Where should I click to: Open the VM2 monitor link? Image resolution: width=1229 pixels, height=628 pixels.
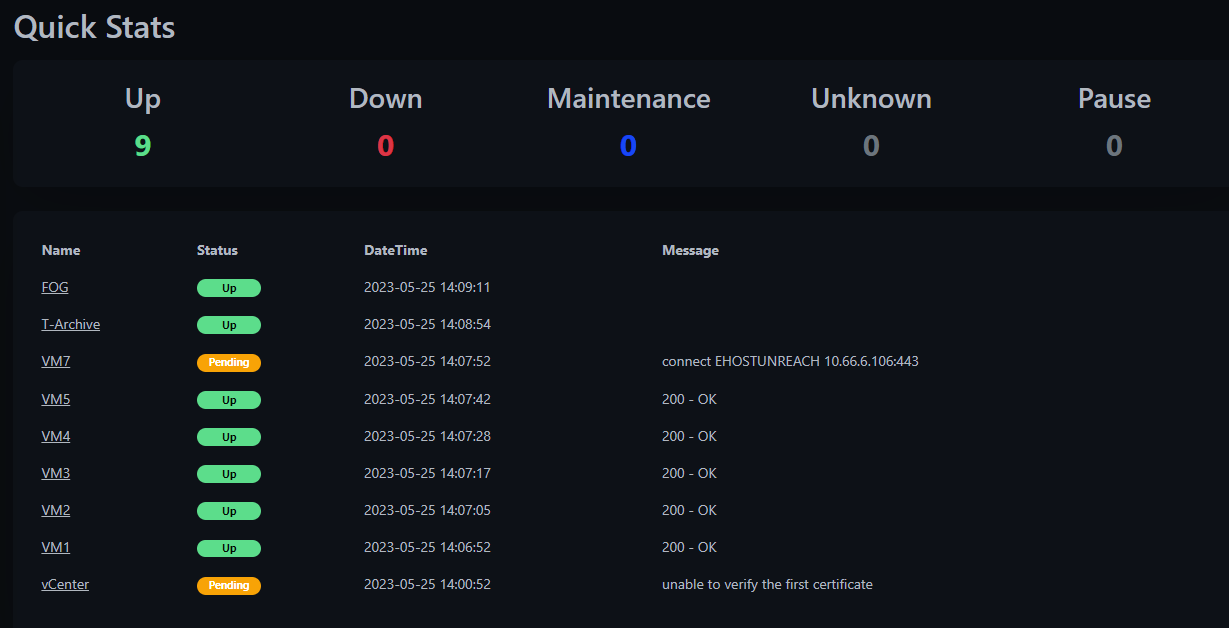click(x=56, y=511)
